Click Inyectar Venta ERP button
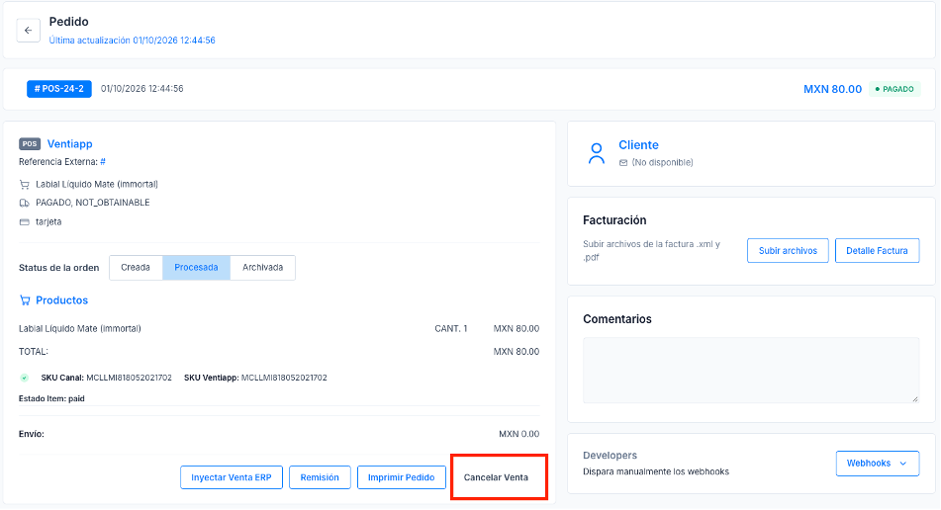The height and width of the screenshot is (510, 941). click(x=232, y=478)
